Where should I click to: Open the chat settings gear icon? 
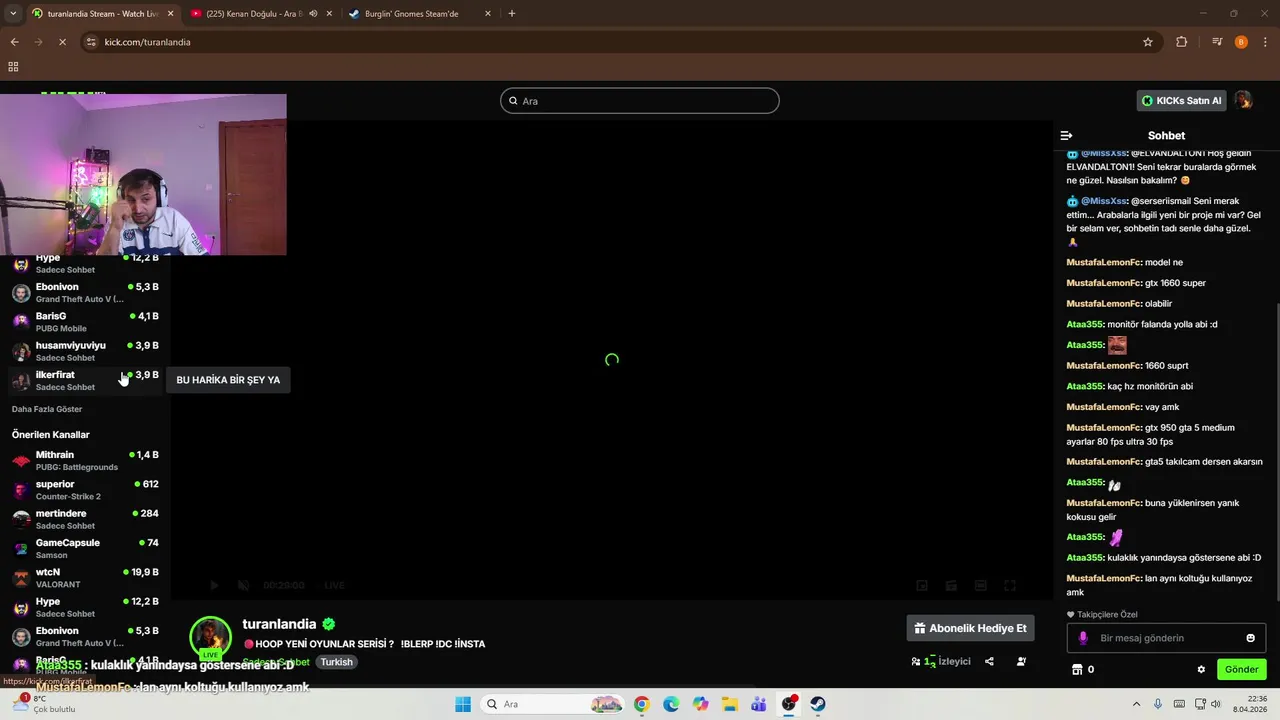1201,669
